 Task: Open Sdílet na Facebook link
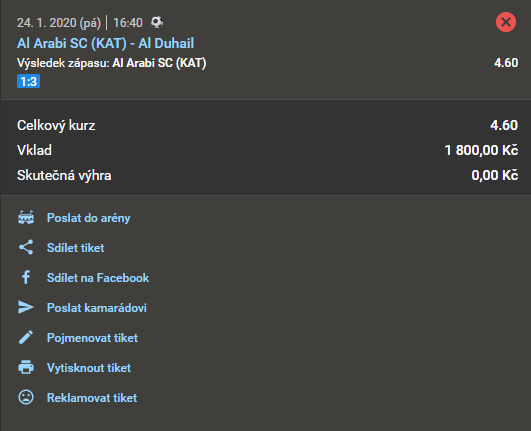coord(98,278)
